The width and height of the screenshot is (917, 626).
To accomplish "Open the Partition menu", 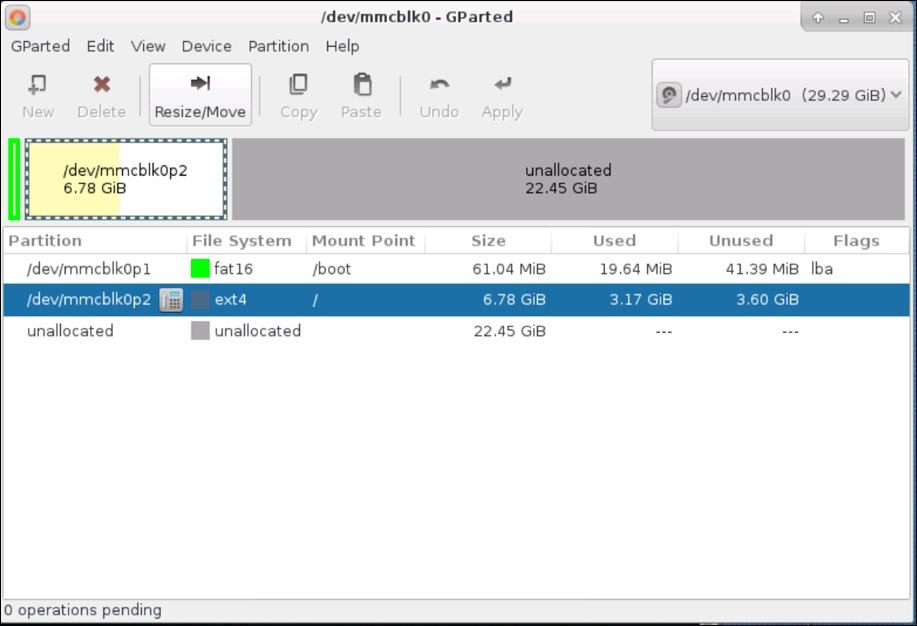I will tap(278, 46).
